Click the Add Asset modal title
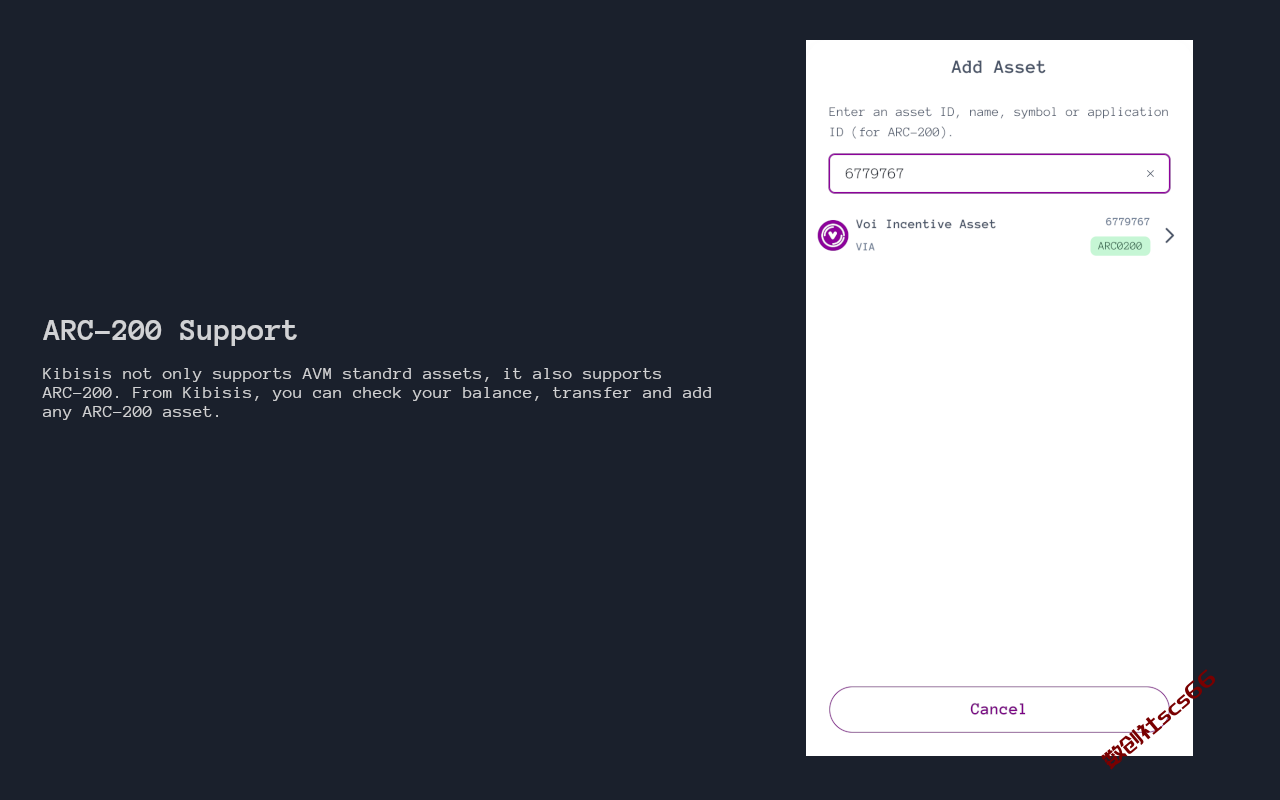The image size is (1280, 800). (x=998, y=67)
